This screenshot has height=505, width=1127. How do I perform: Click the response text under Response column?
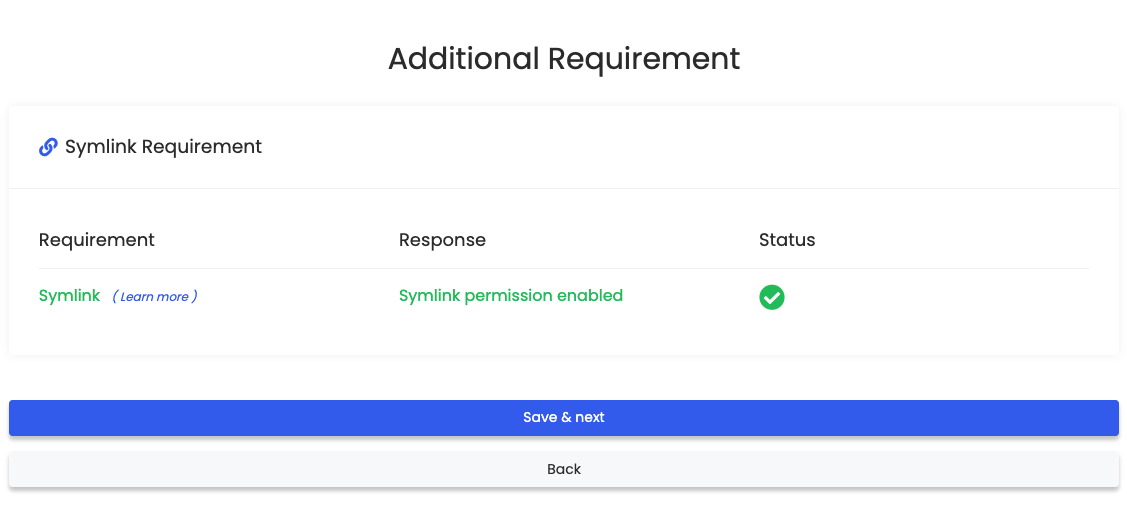click(x=510, y=296)
